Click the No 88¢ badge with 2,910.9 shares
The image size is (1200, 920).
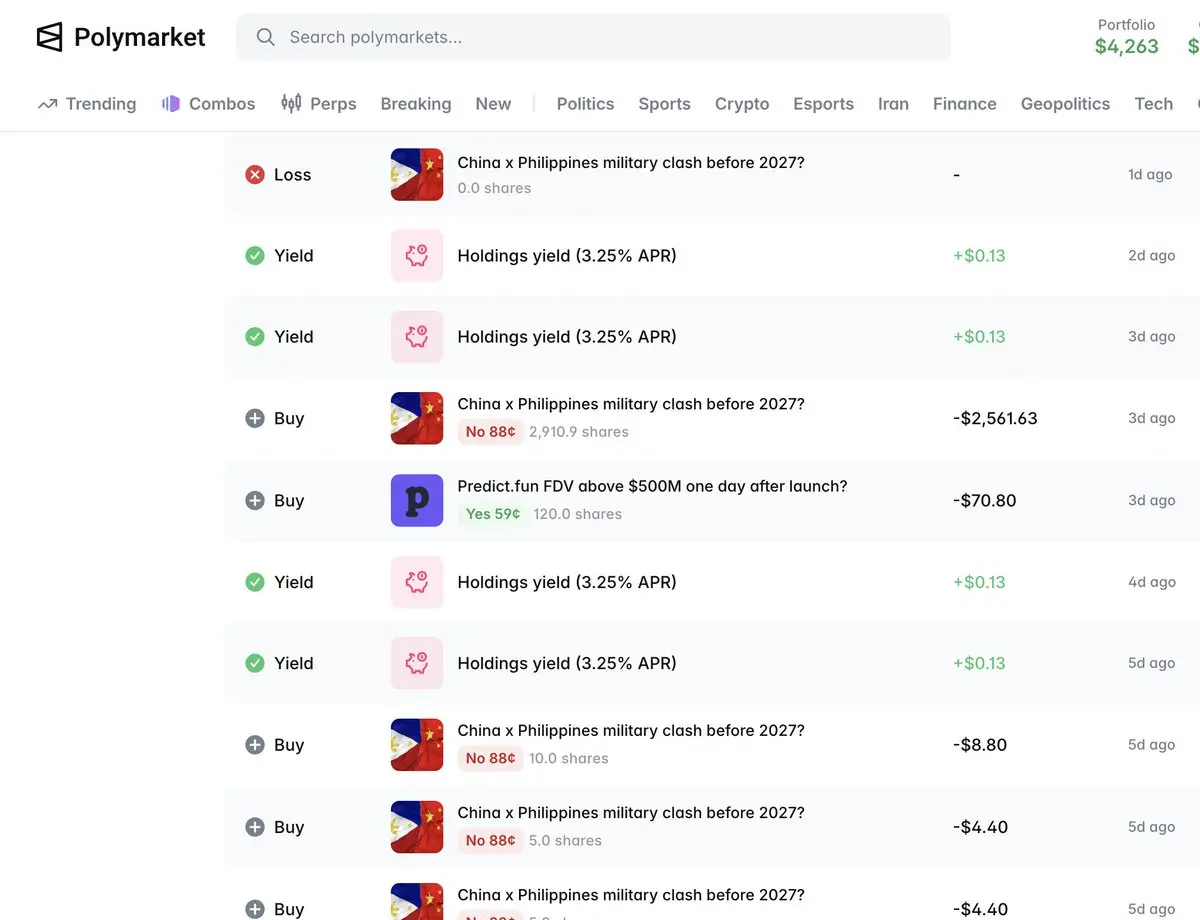(x=491, y=432)
